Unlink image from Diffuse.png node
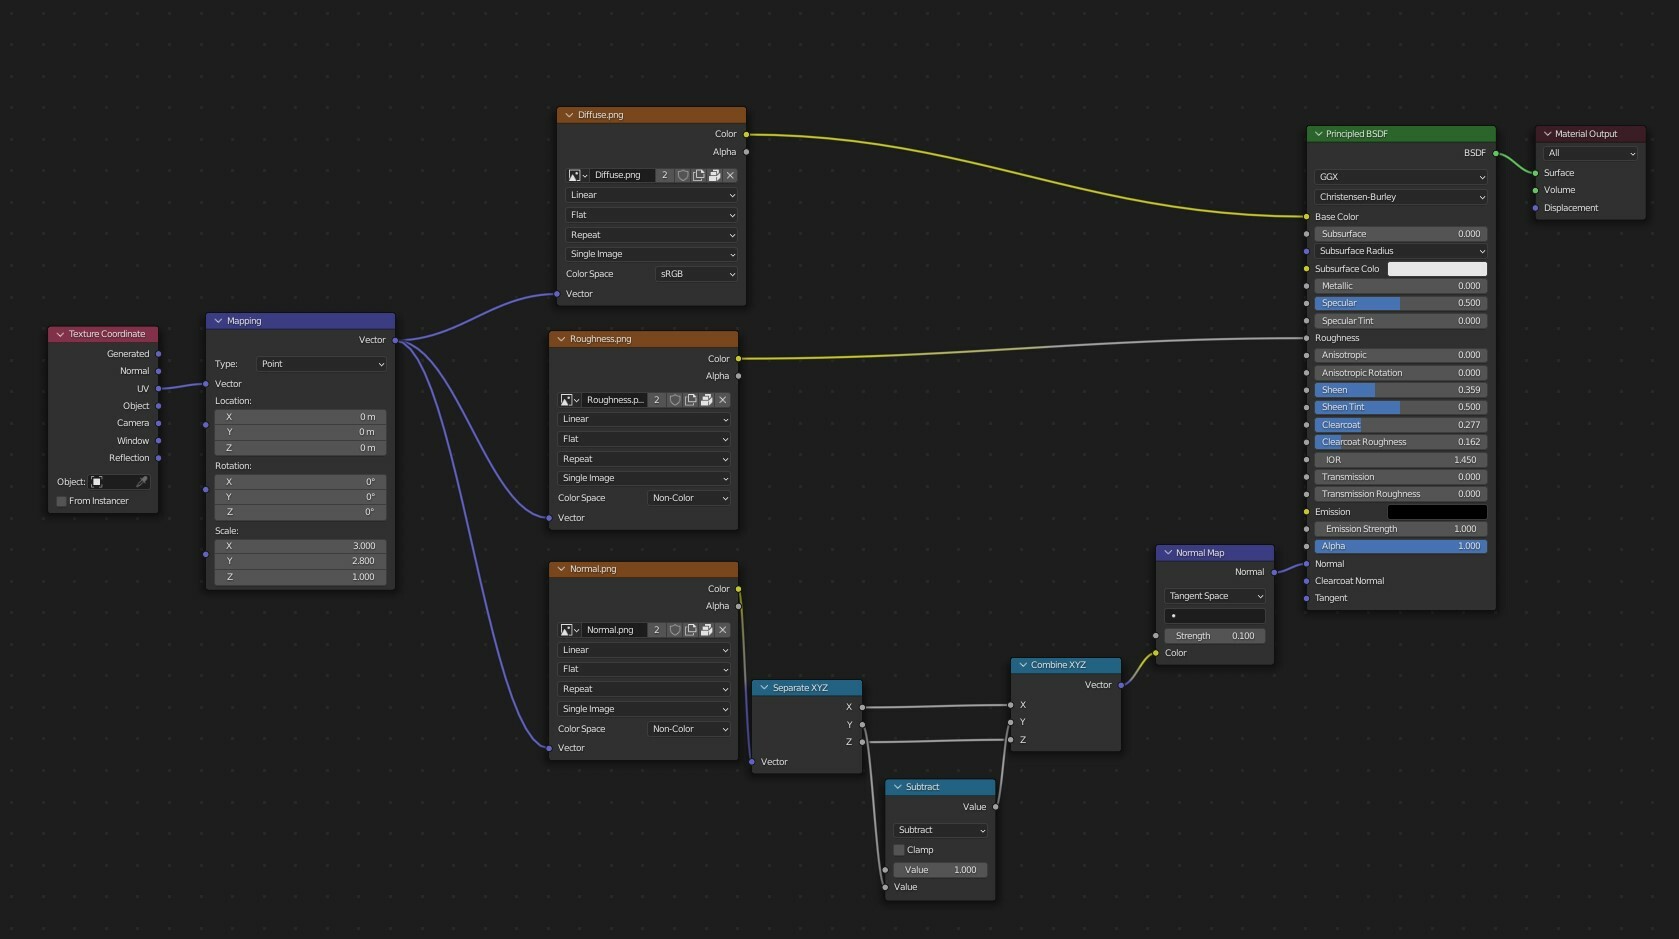The height and width of the screenshot is (939, 1679). tap(730, 175)
